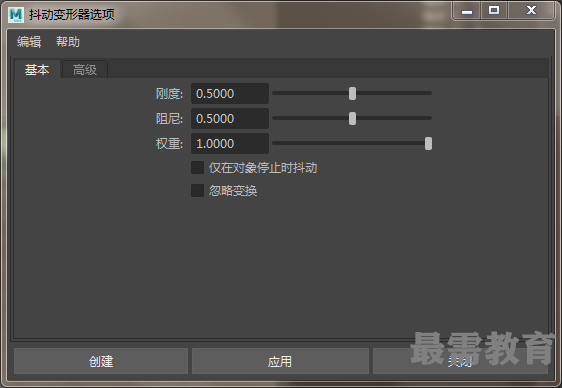This screenshot has width=562, height=388.
Task: Switch to the 基本 tab
Action: [x=37, y=70]
